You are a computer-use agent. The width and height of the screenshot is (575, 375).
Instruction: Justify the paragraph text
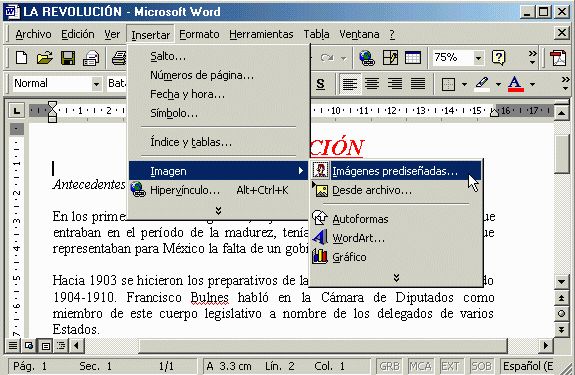418,84
